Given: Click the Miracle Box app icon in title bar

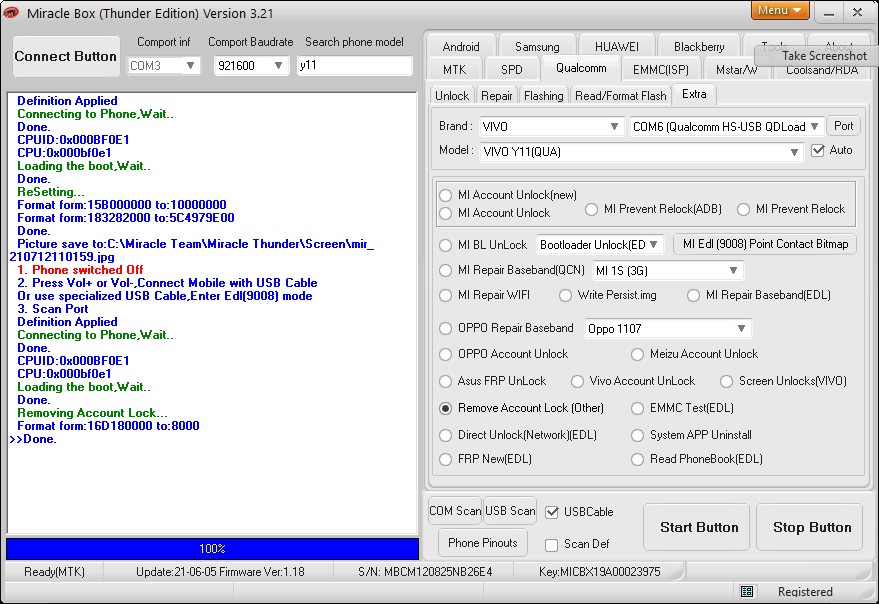Looking at the screenshot, I should coord(10,12).
